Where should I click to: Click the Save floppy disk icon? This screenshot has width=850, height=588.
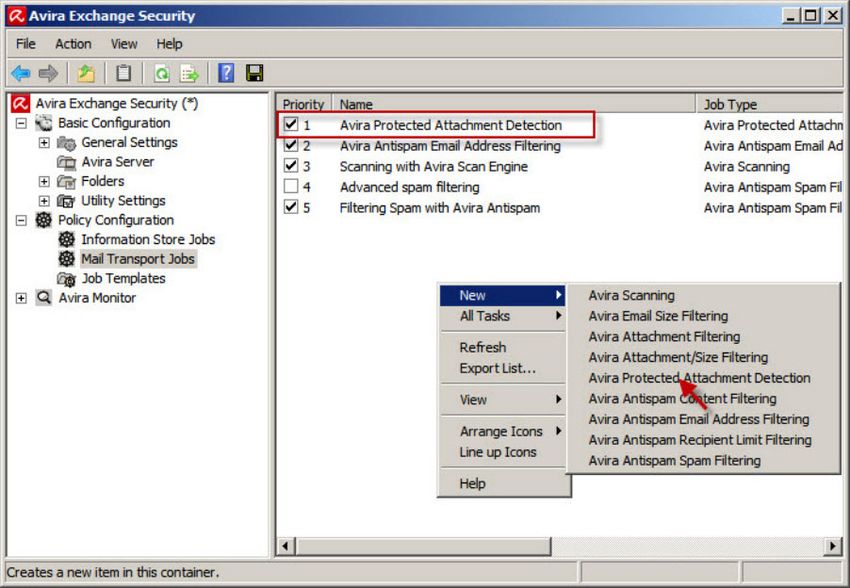click(254, 73)
